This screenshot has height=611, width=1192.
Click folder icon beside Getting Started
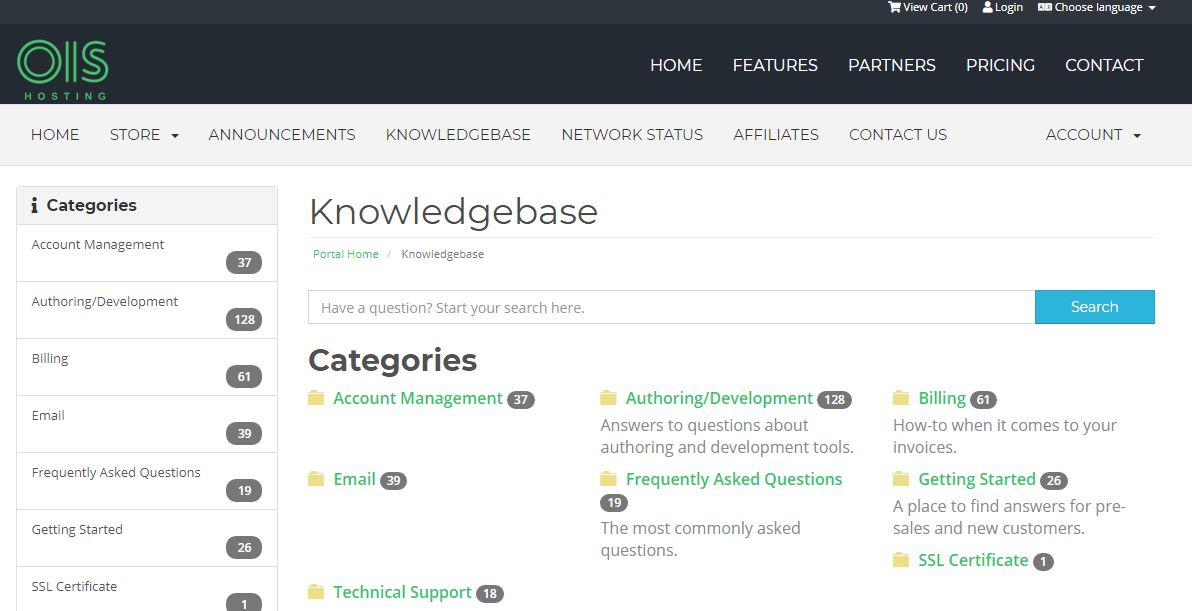pos(901,479)
